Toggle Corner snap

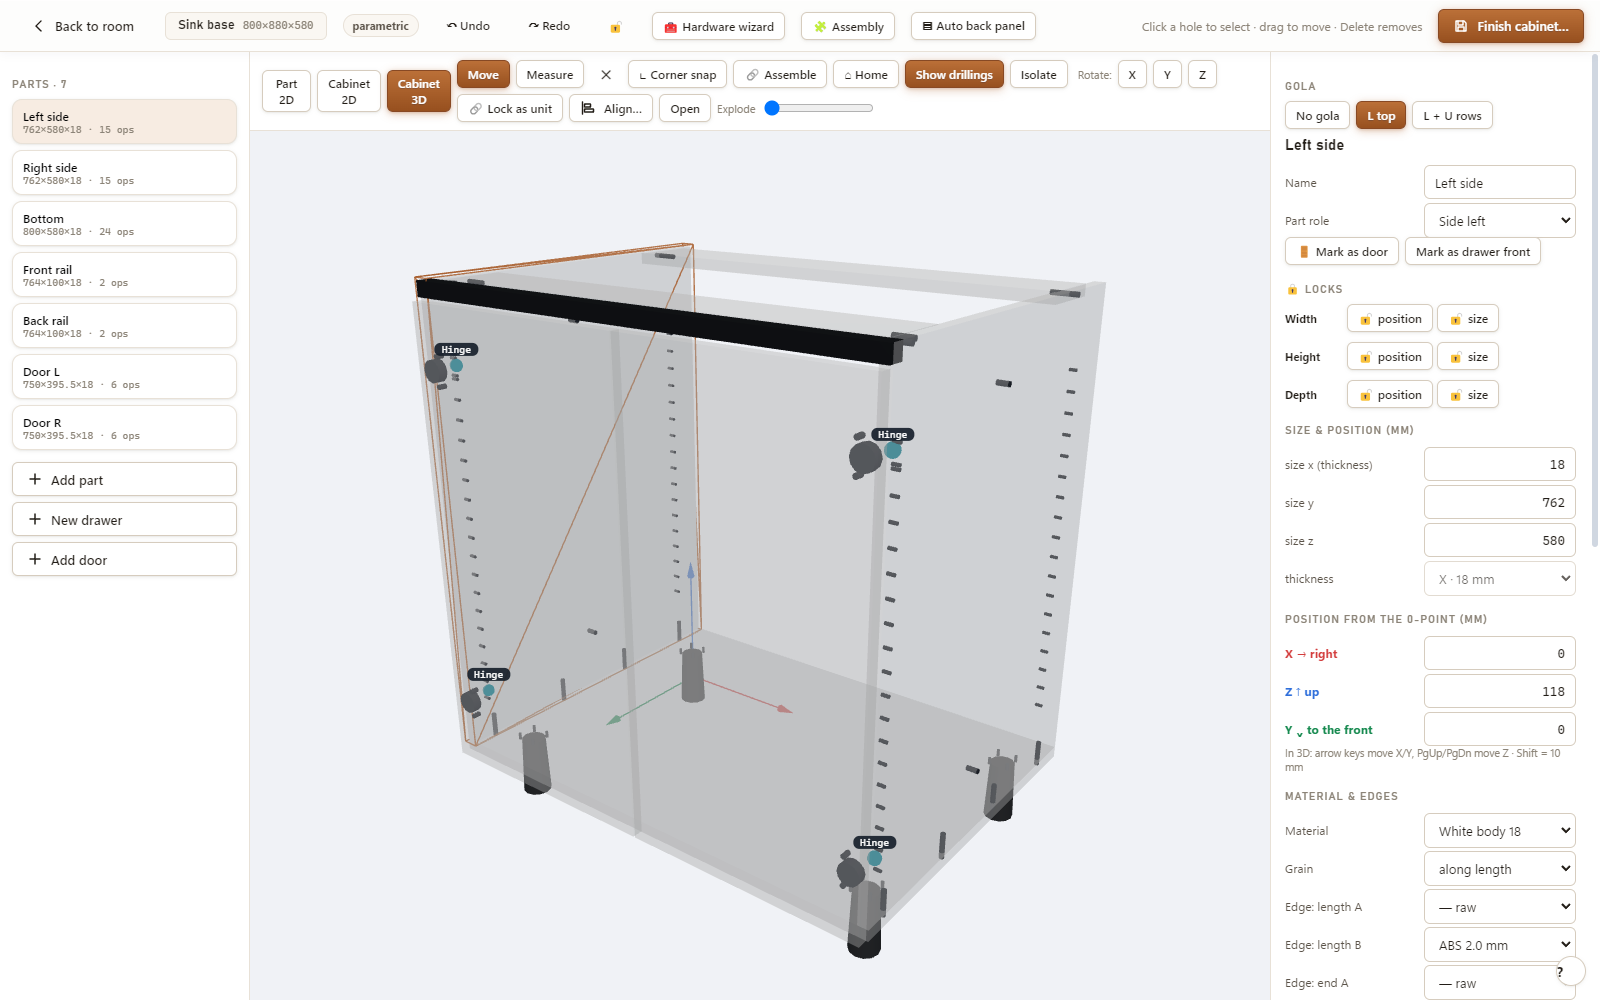[678, 74]
